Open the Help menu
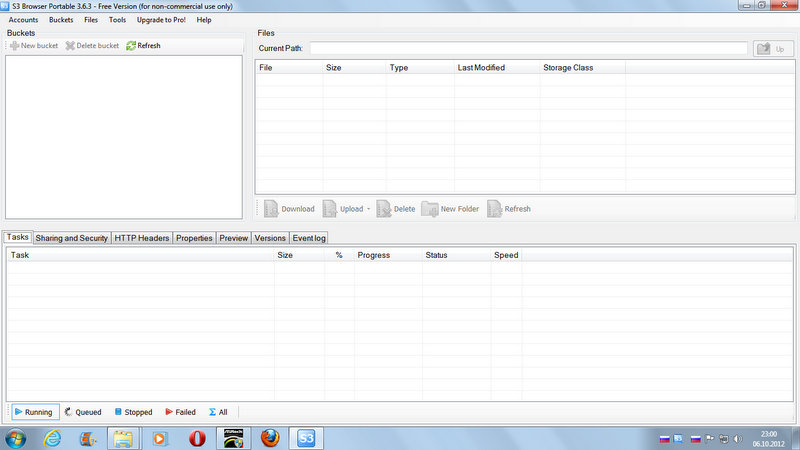800x450 pixels. (x=204, y=20)
